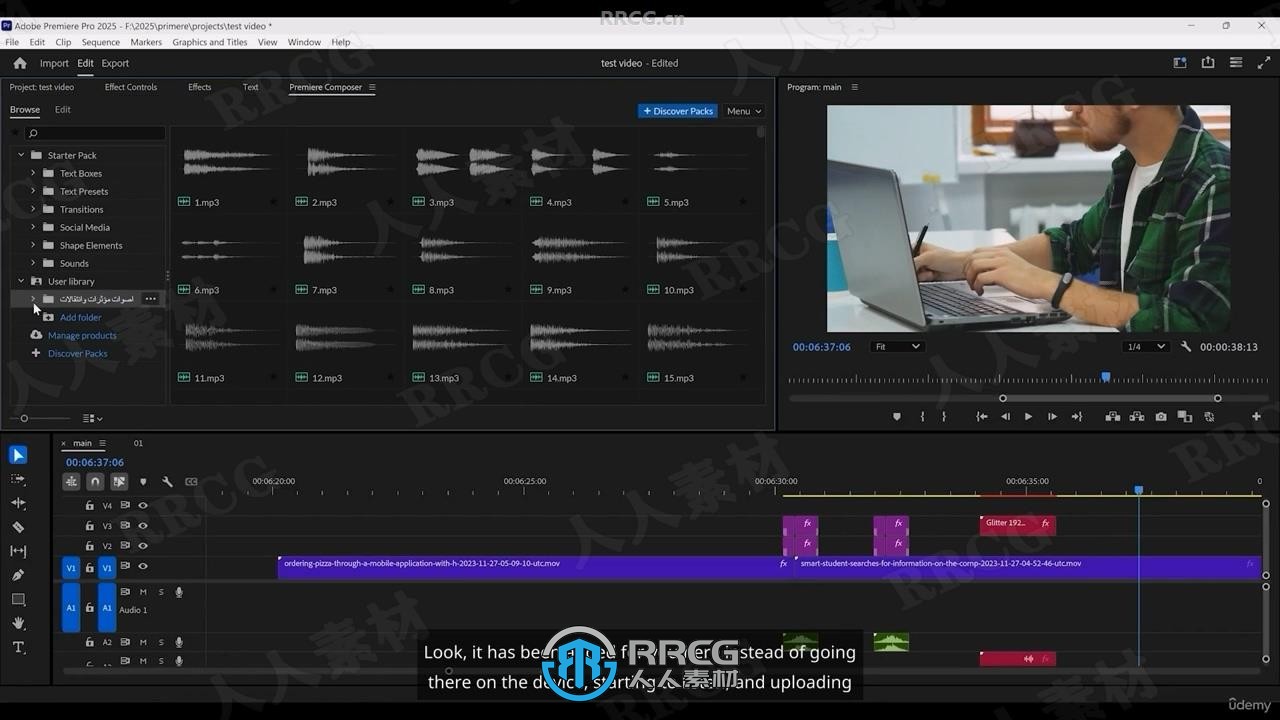The image size is (1280, 720).
Task: Toggle linked selection
Action: (119, 481)
